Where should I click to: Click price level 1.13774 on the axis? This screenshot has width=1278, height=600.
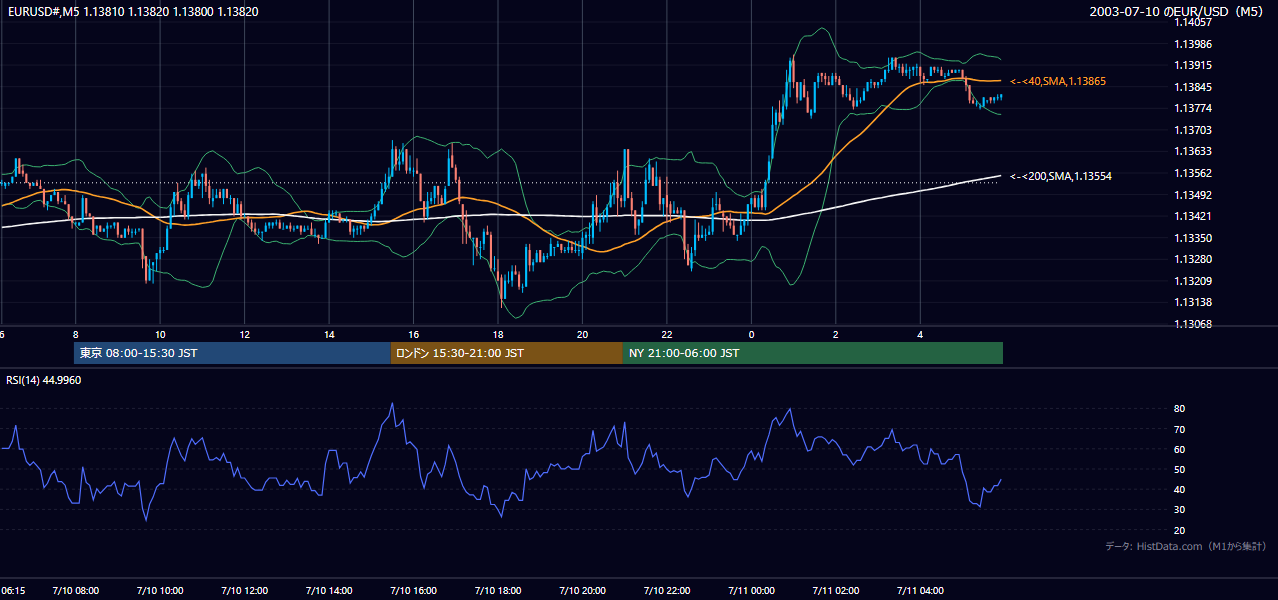pos(1194,108)
